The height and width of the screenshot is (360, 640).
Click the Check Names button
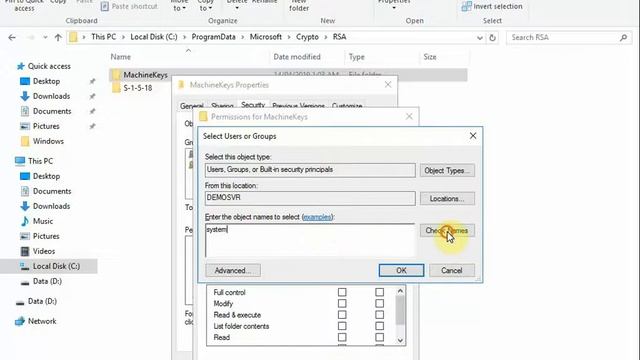point(447,230)
